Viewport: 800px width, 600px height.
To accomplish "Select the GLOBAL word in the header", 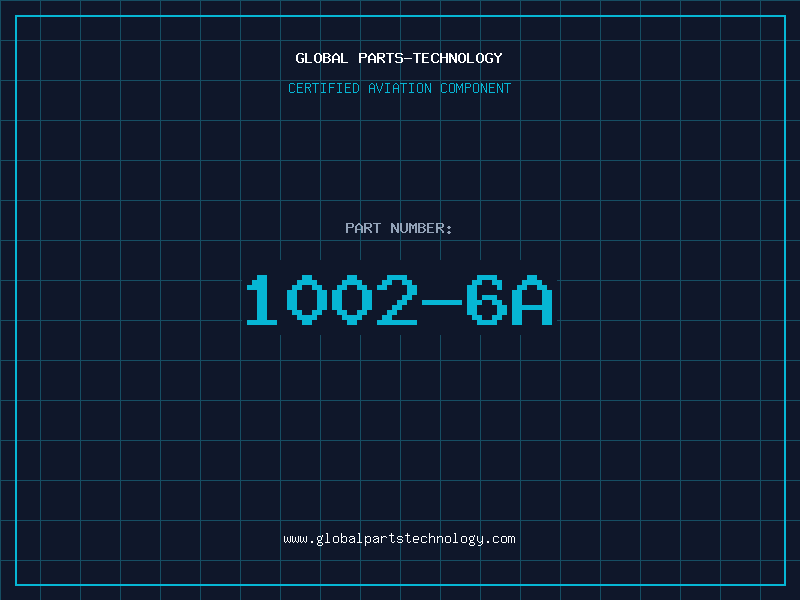I will pyautogui.click(x=322, y=58).
